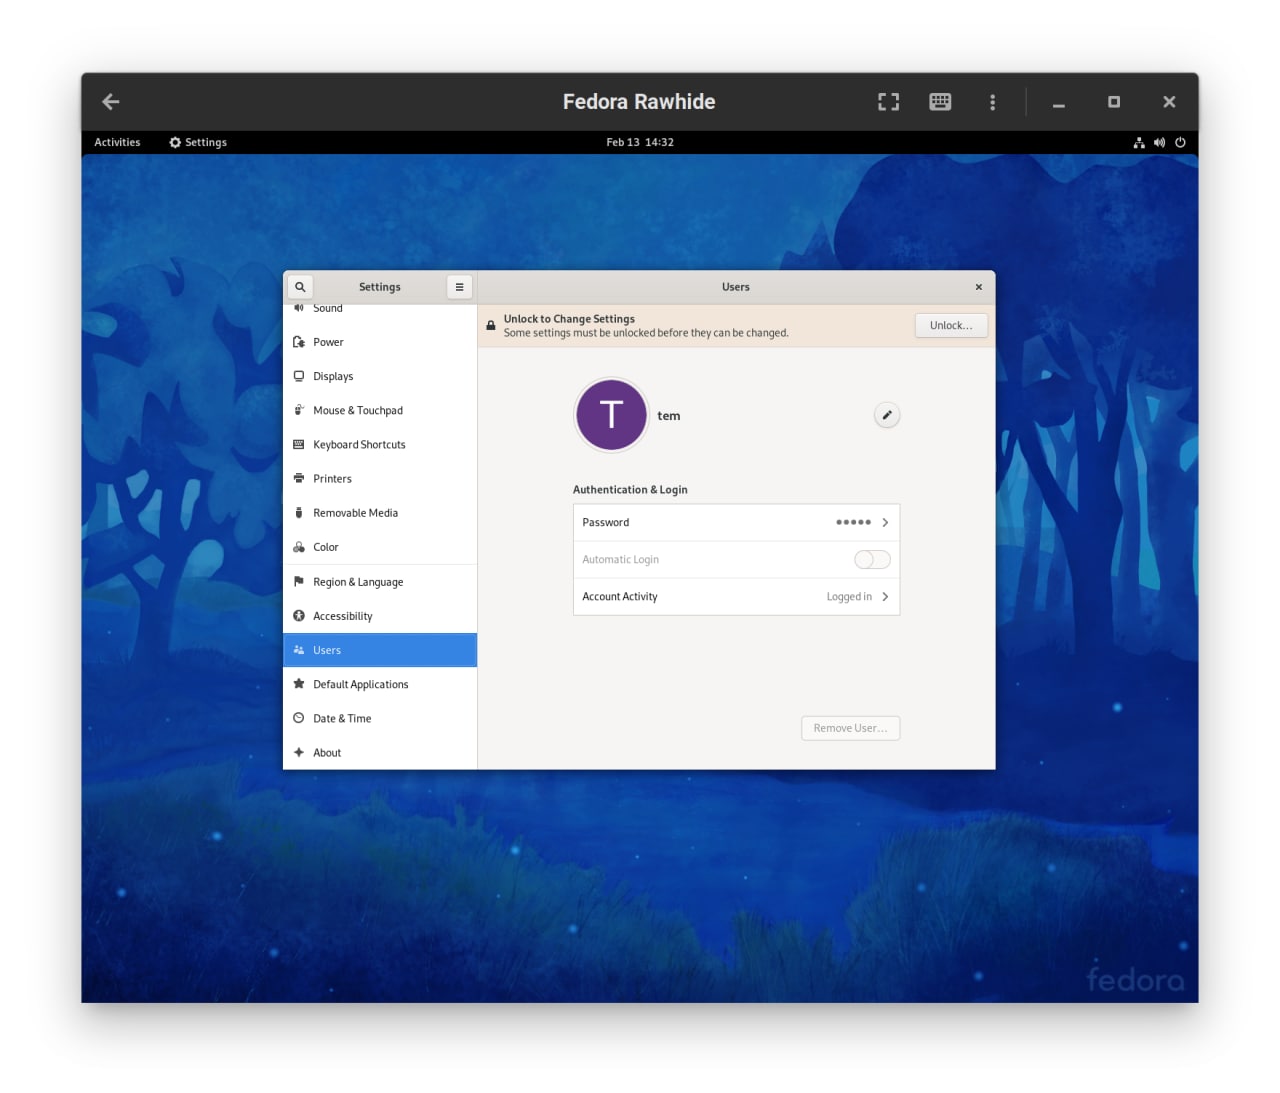Click the search icon in Settings sidebar
Viewport: 1280px width, 1093px height.
[300, 287]
